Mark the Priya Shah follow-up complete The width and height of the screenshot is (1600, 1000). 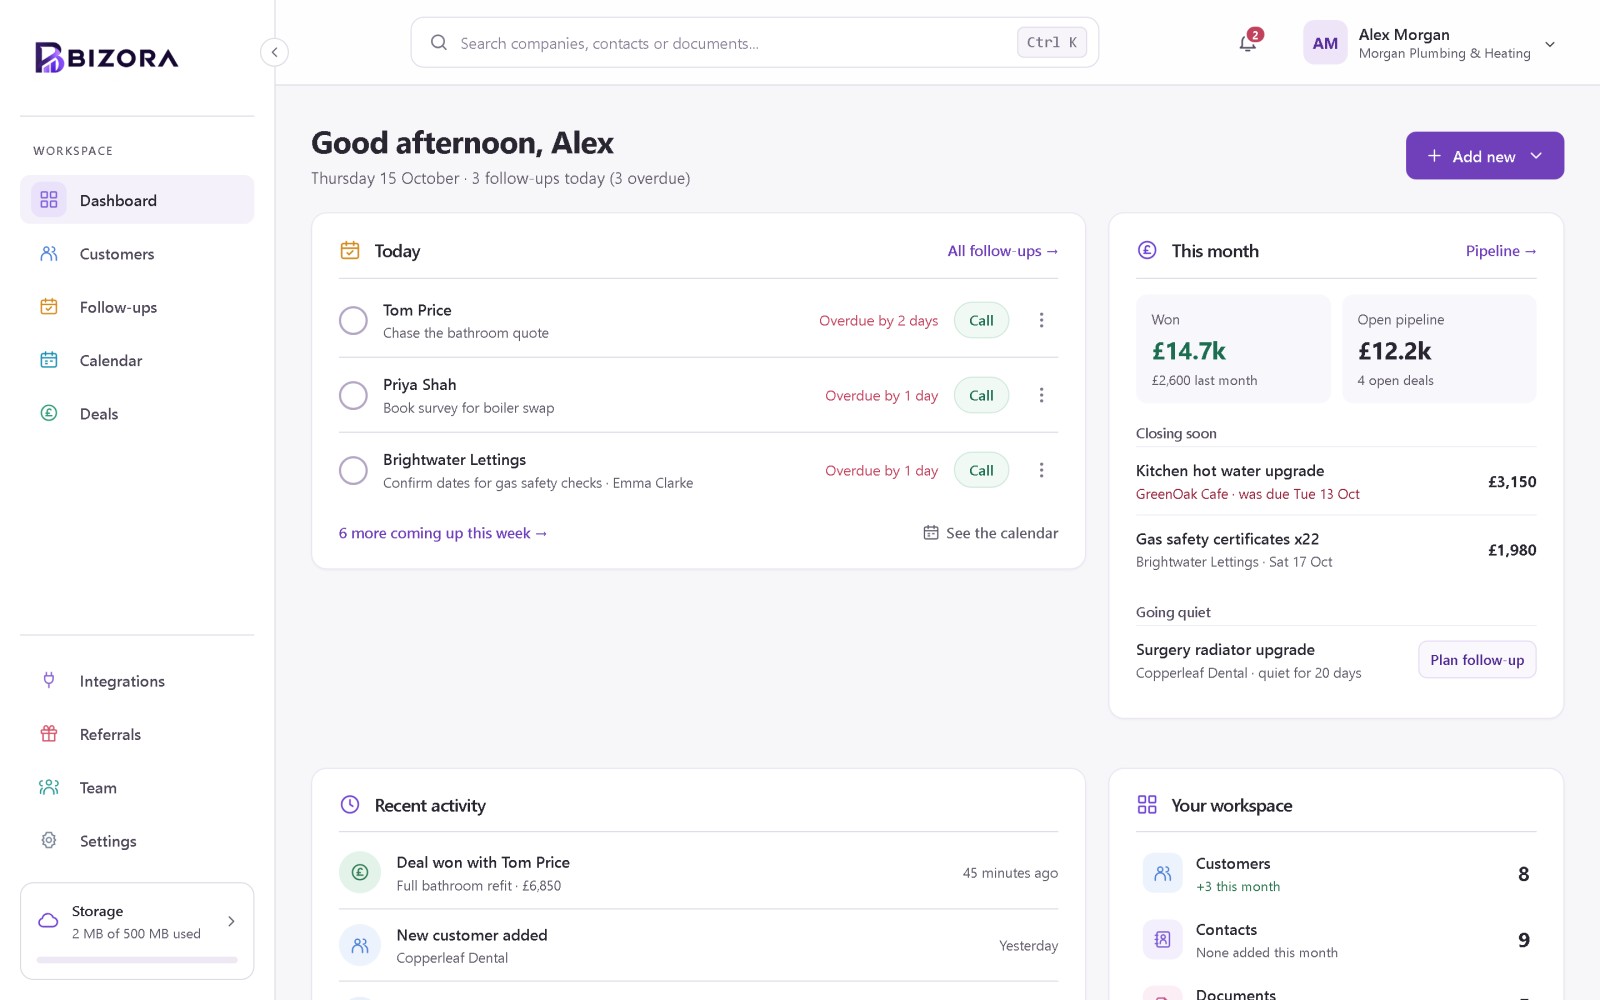coord(353,395)
